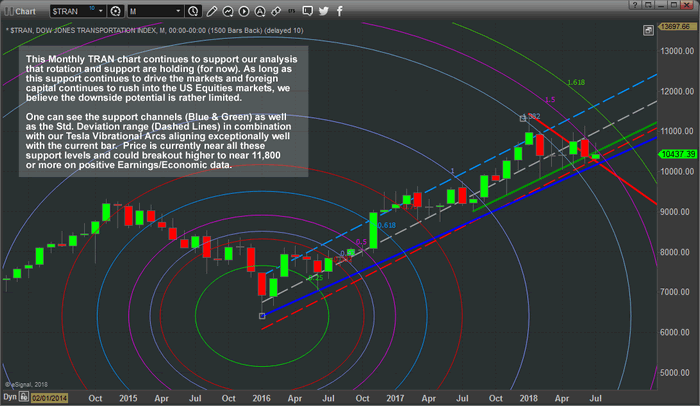Open the alerts A icon
Screen dimensions: 700x406
[x=260, y=11]
